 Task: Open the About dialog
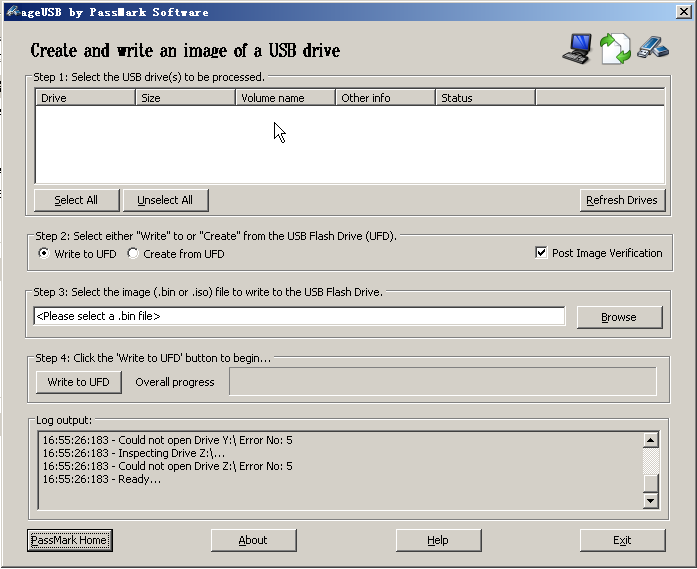tap(253, 540)
